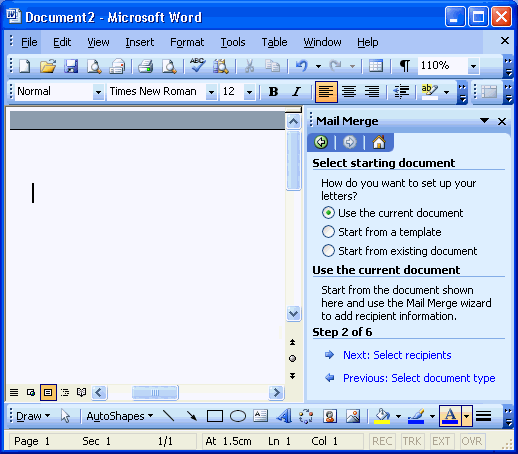Align text left

(326, 91)
